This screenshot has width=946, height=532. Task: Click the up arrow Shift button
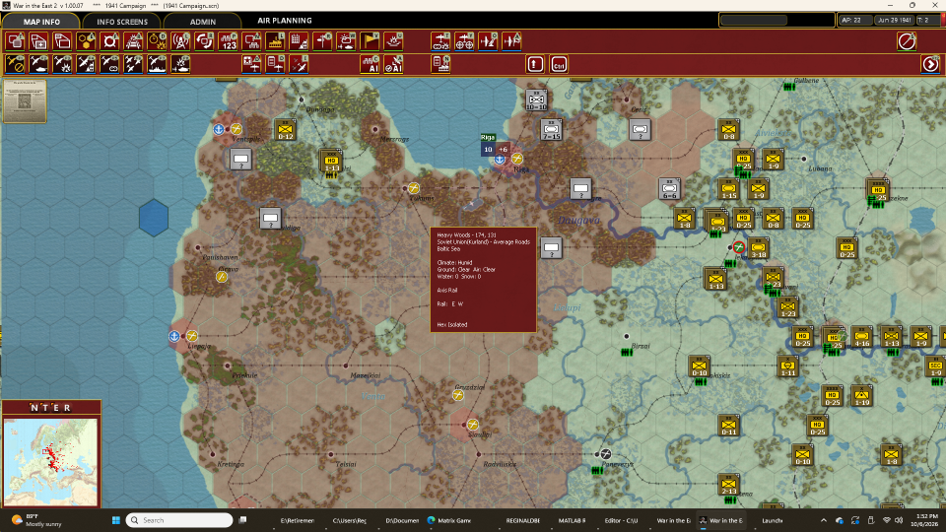[x=535, y=64]
